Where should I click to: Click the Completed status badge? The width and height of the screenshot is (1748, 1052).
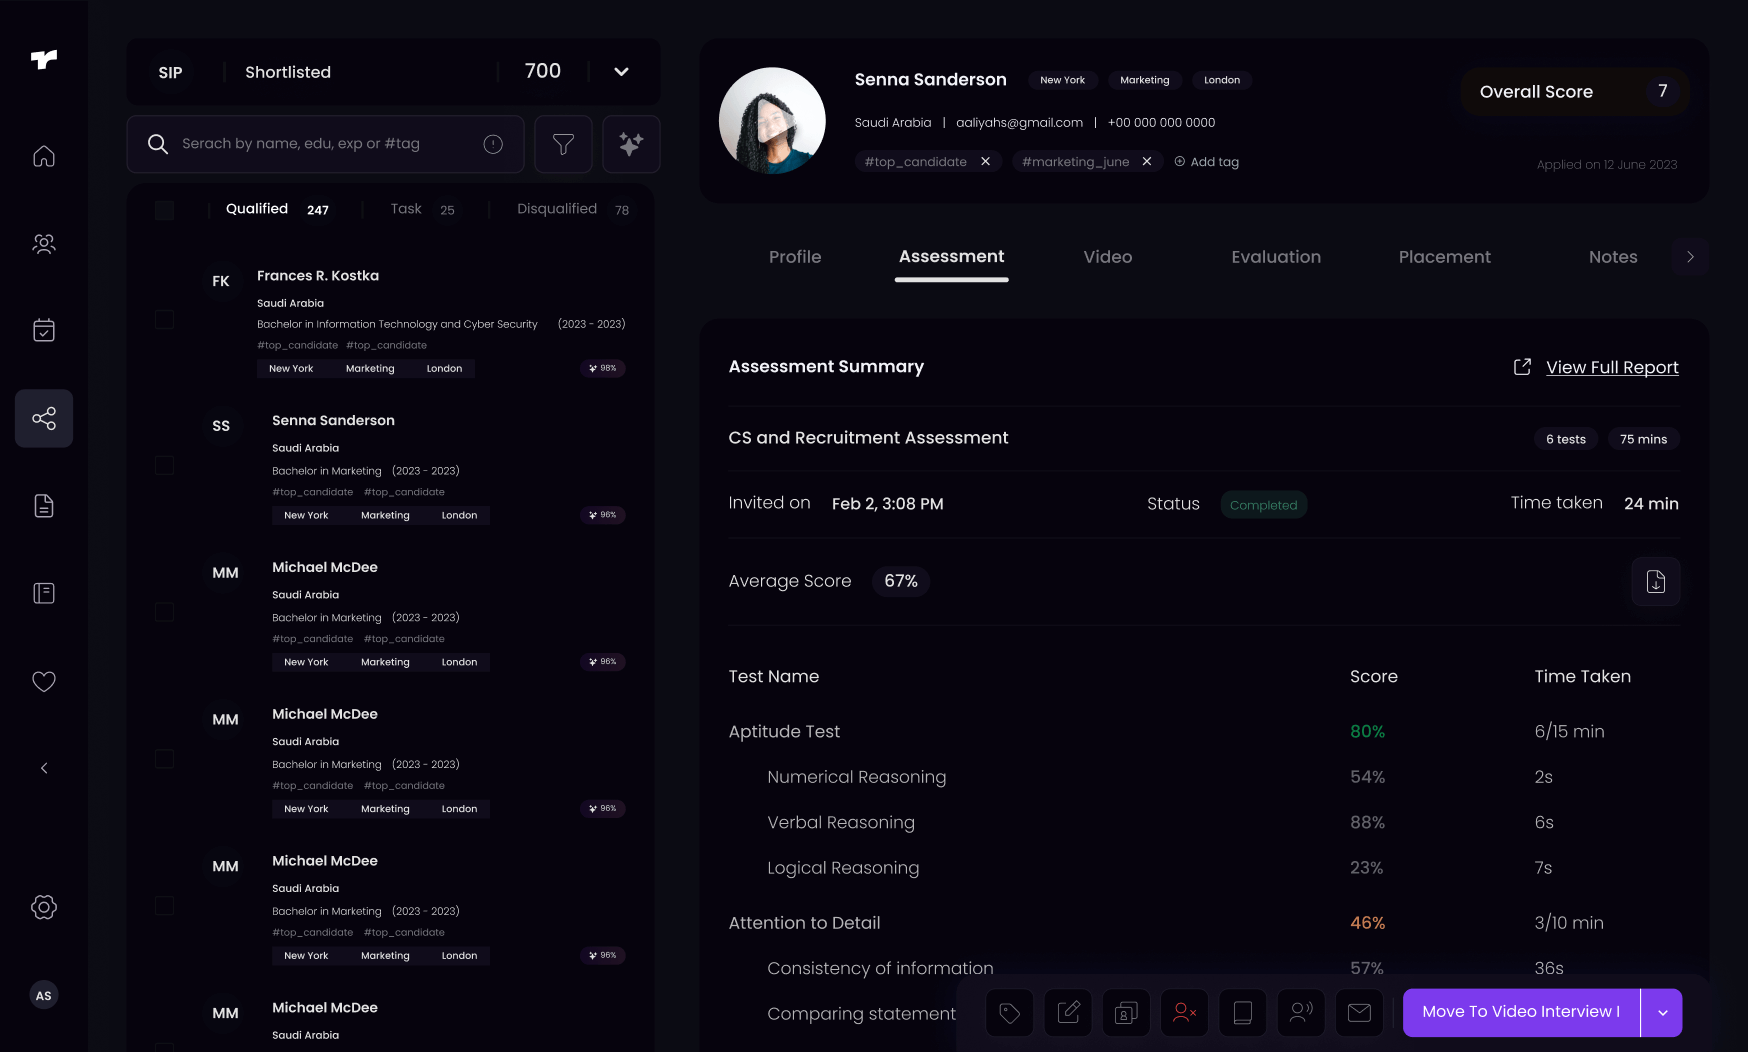[x=1263, y=505]
